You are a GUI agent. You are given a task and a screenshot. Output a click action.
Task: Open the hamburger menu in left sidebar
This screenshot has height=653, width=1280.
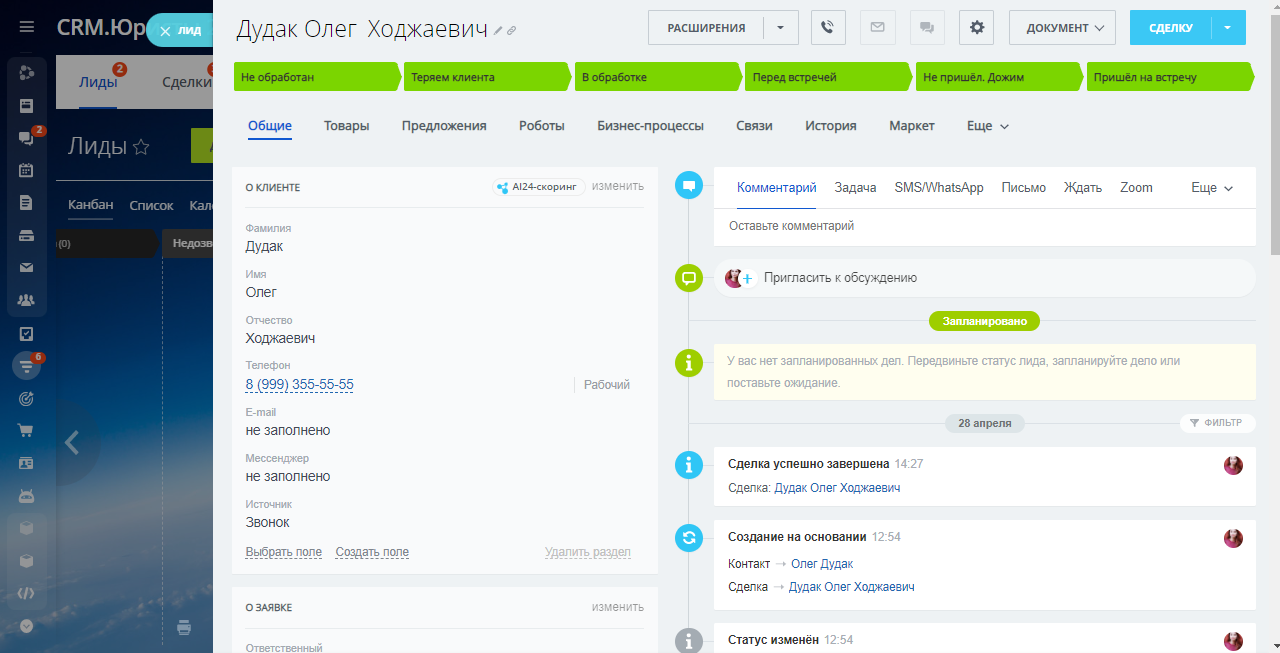(x=27, y=27)
